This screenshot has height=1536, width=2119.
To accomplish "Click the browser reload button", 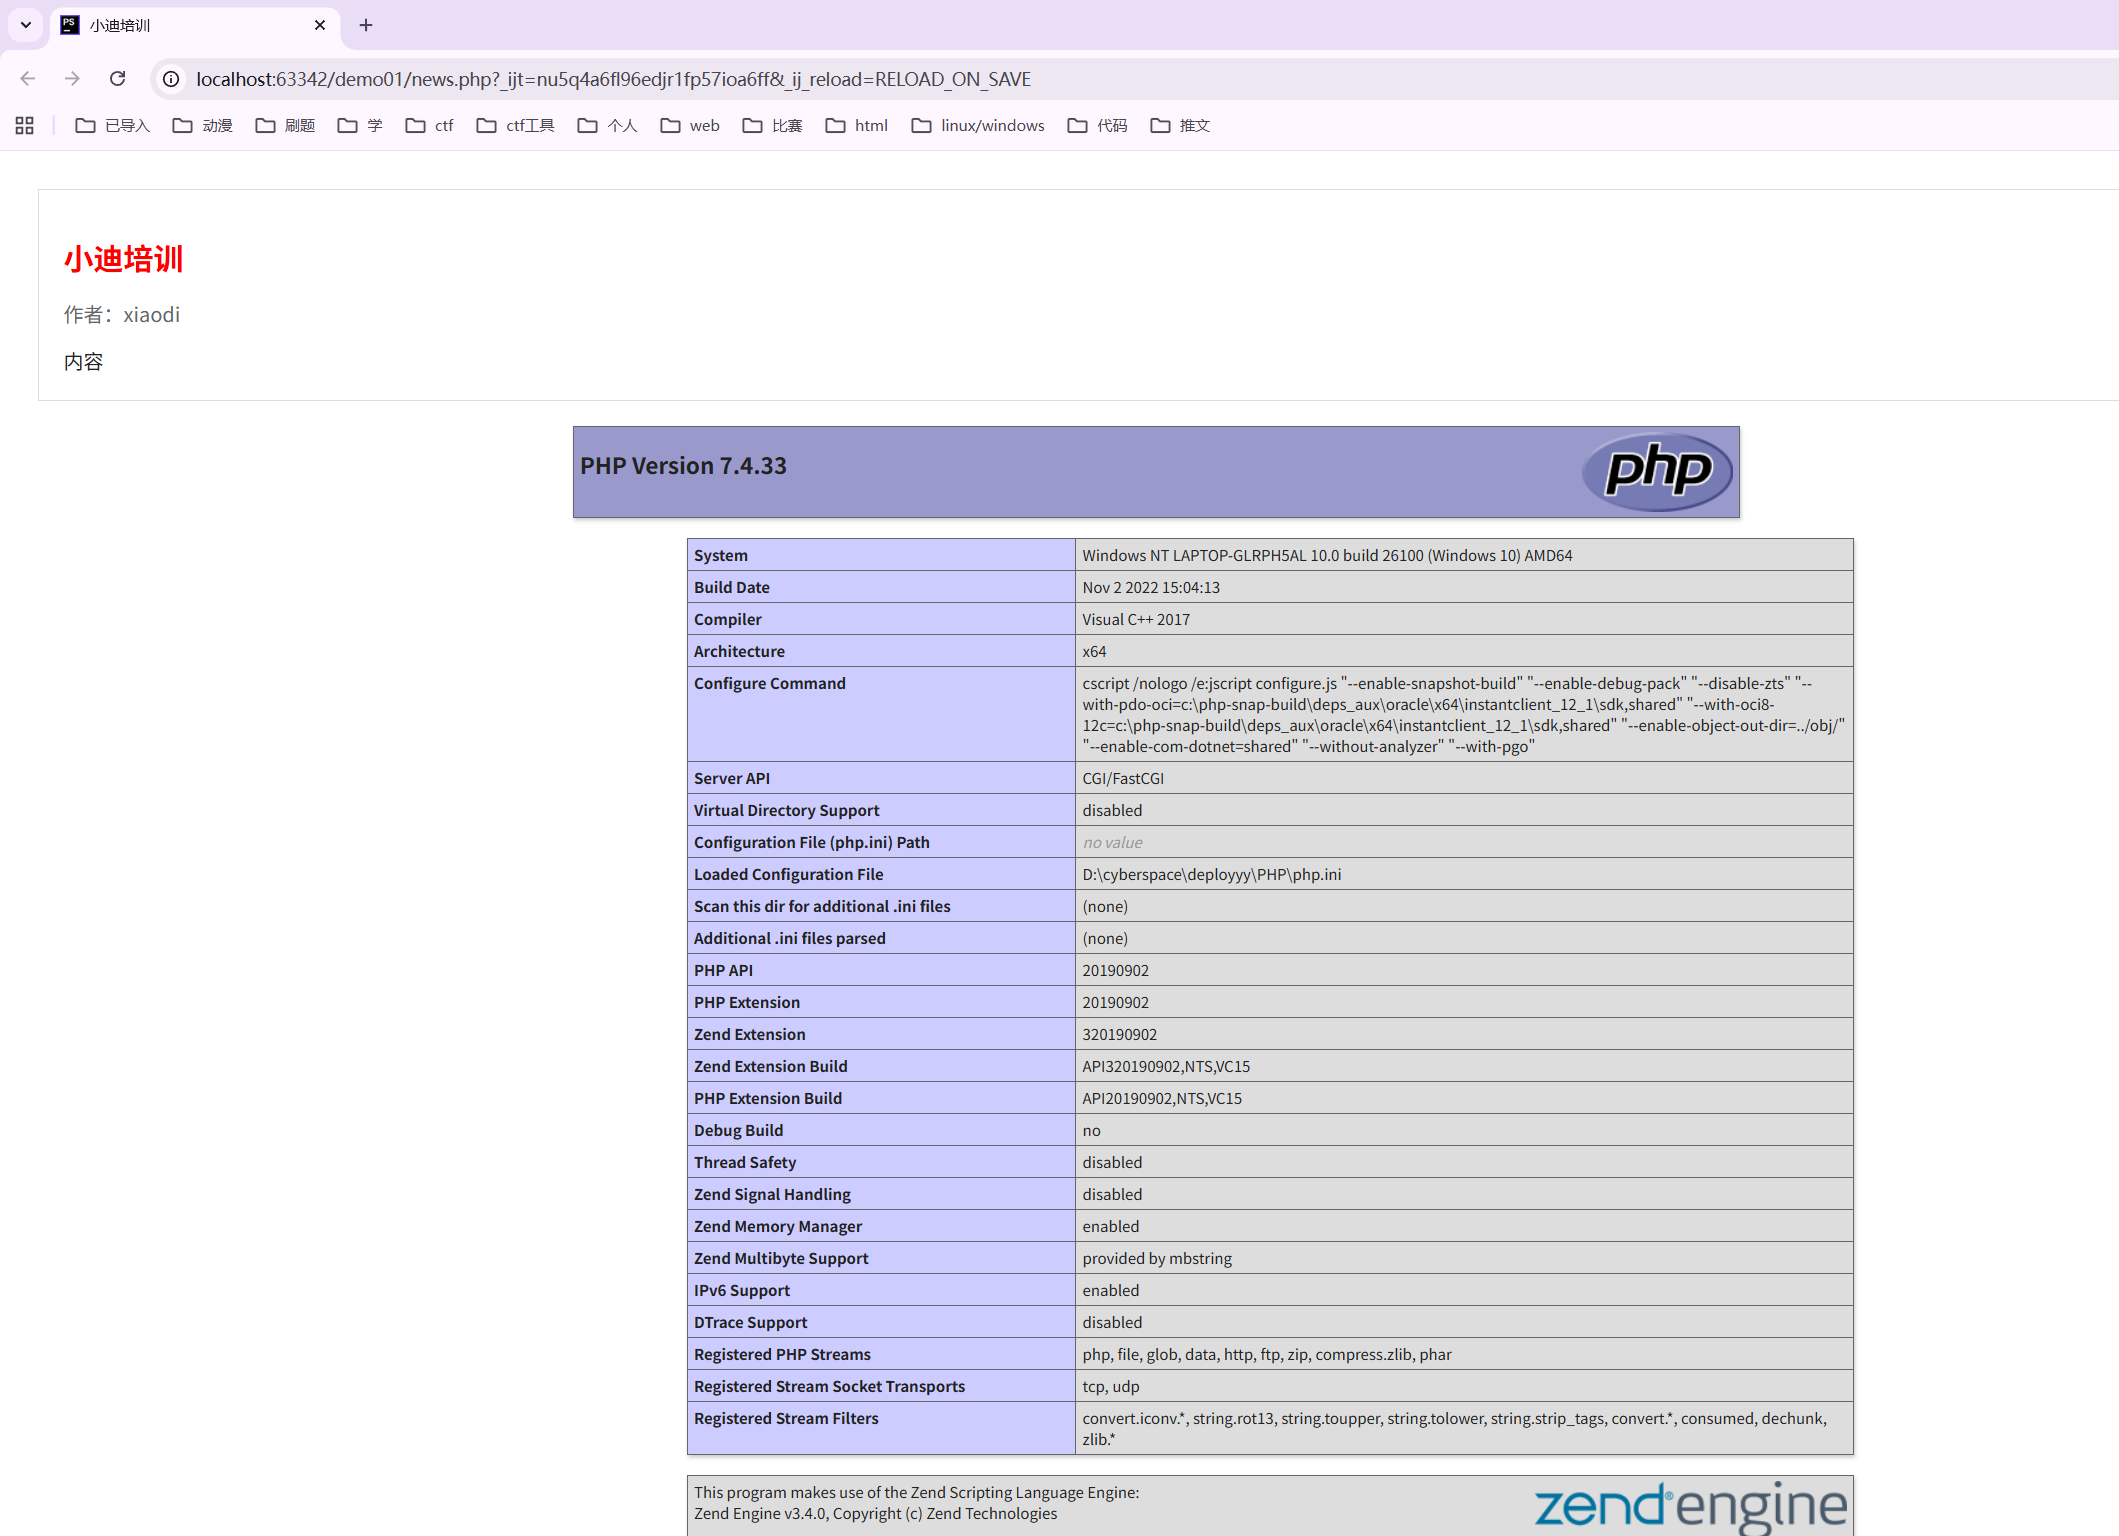I will click(118, 79).
